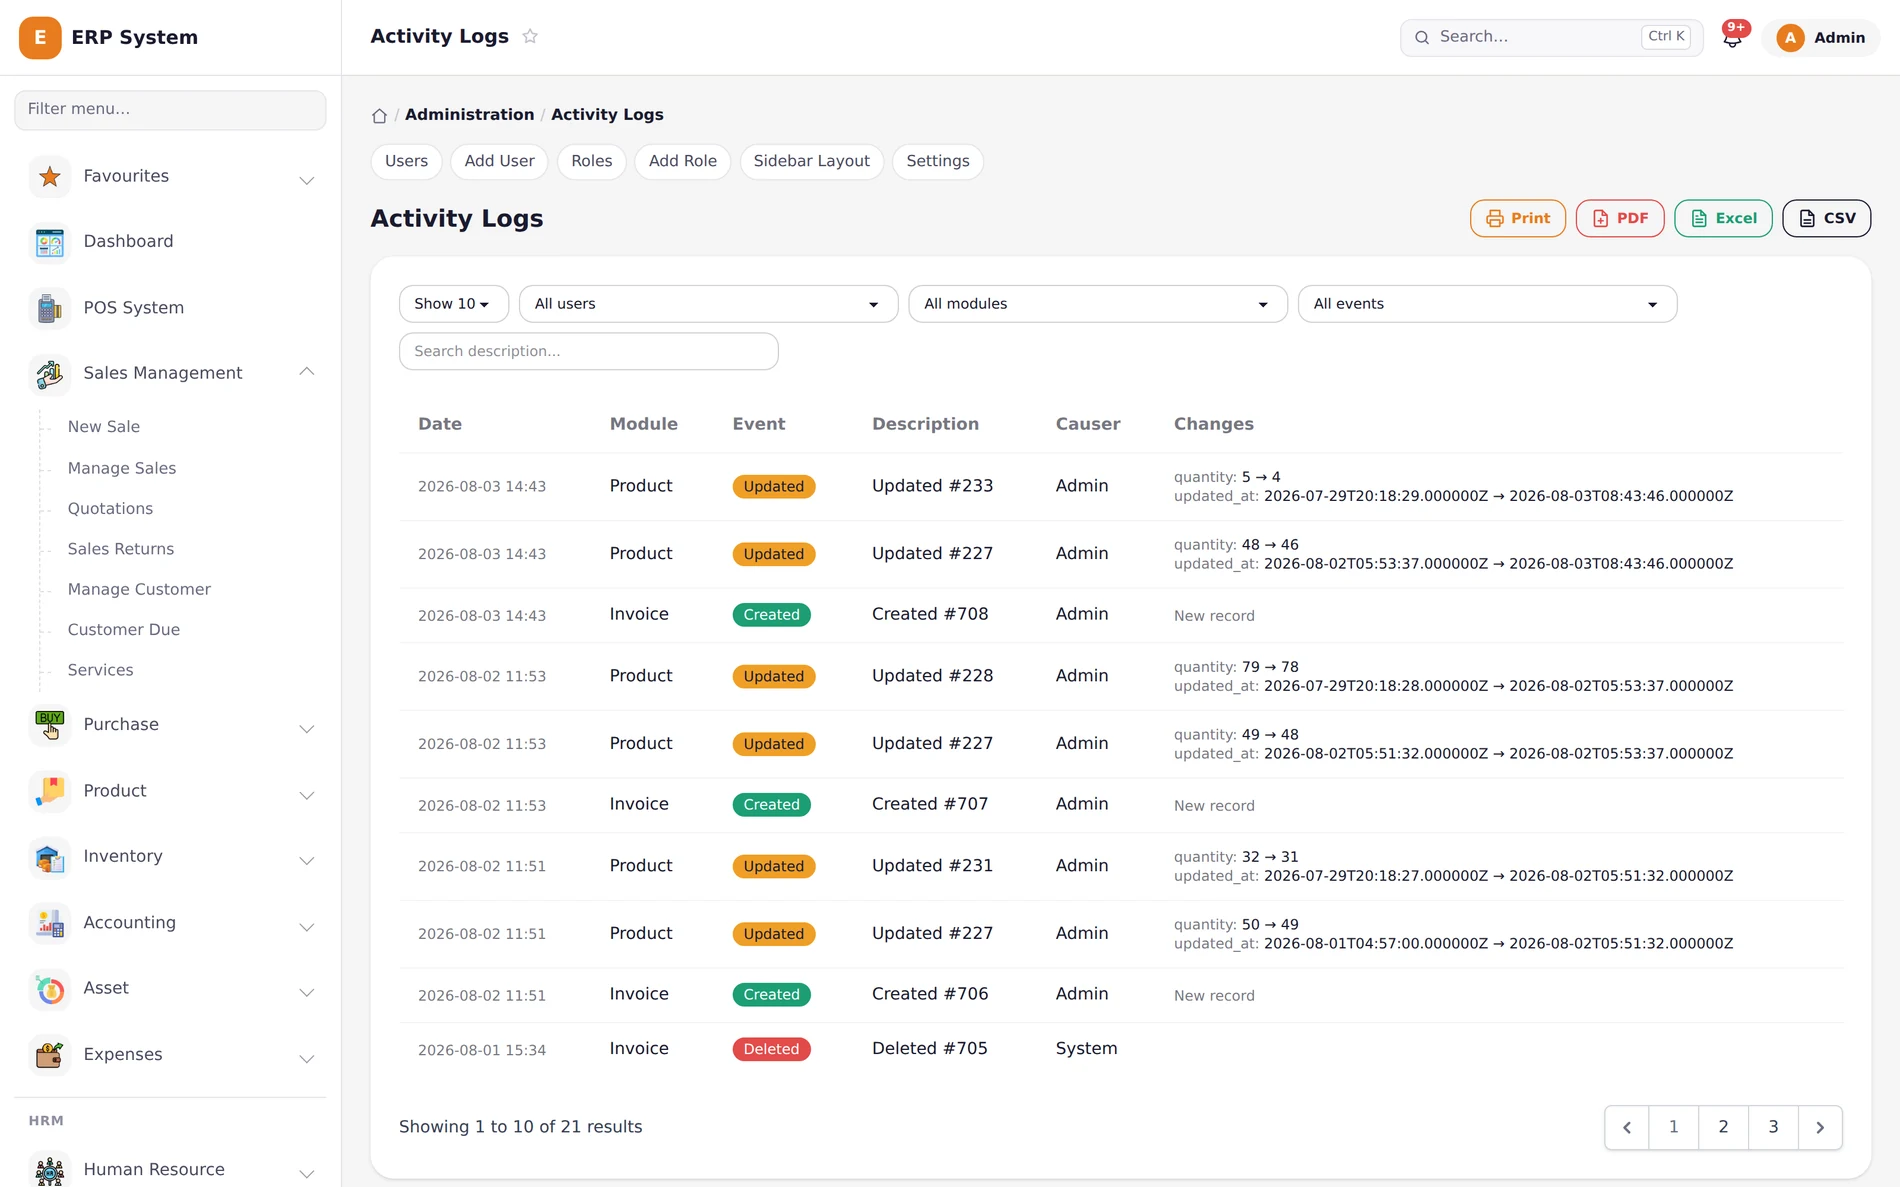Click the Expenses wallet icon
Viewport: 1900px width, 1187px height.
50,1055
